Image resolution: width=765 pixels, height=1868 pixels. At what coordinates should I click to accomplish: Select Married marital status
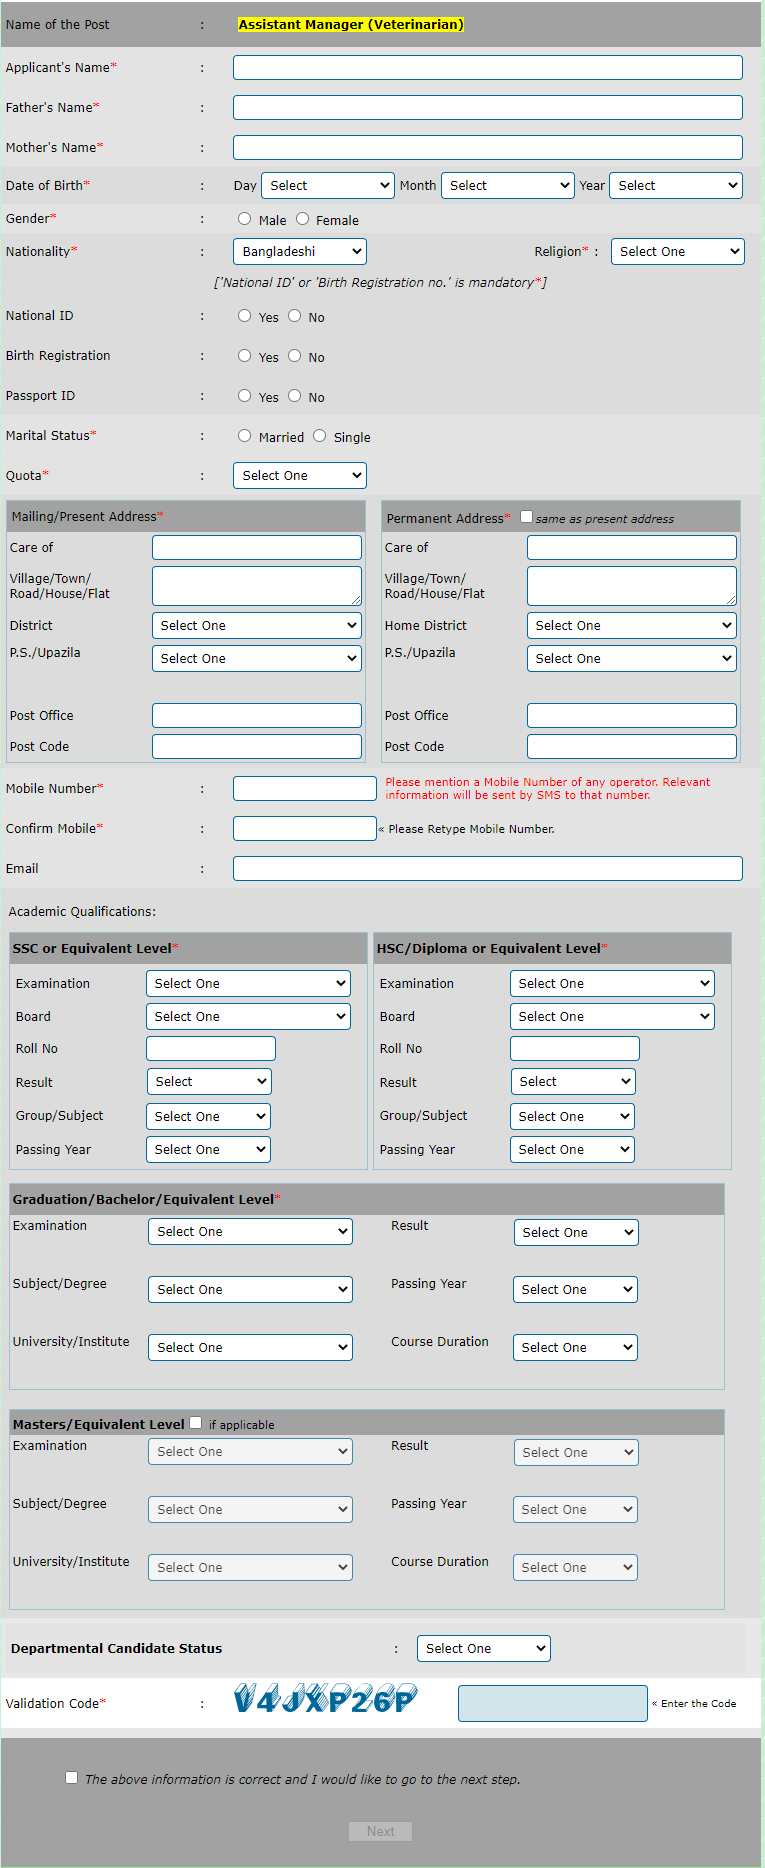244,436
